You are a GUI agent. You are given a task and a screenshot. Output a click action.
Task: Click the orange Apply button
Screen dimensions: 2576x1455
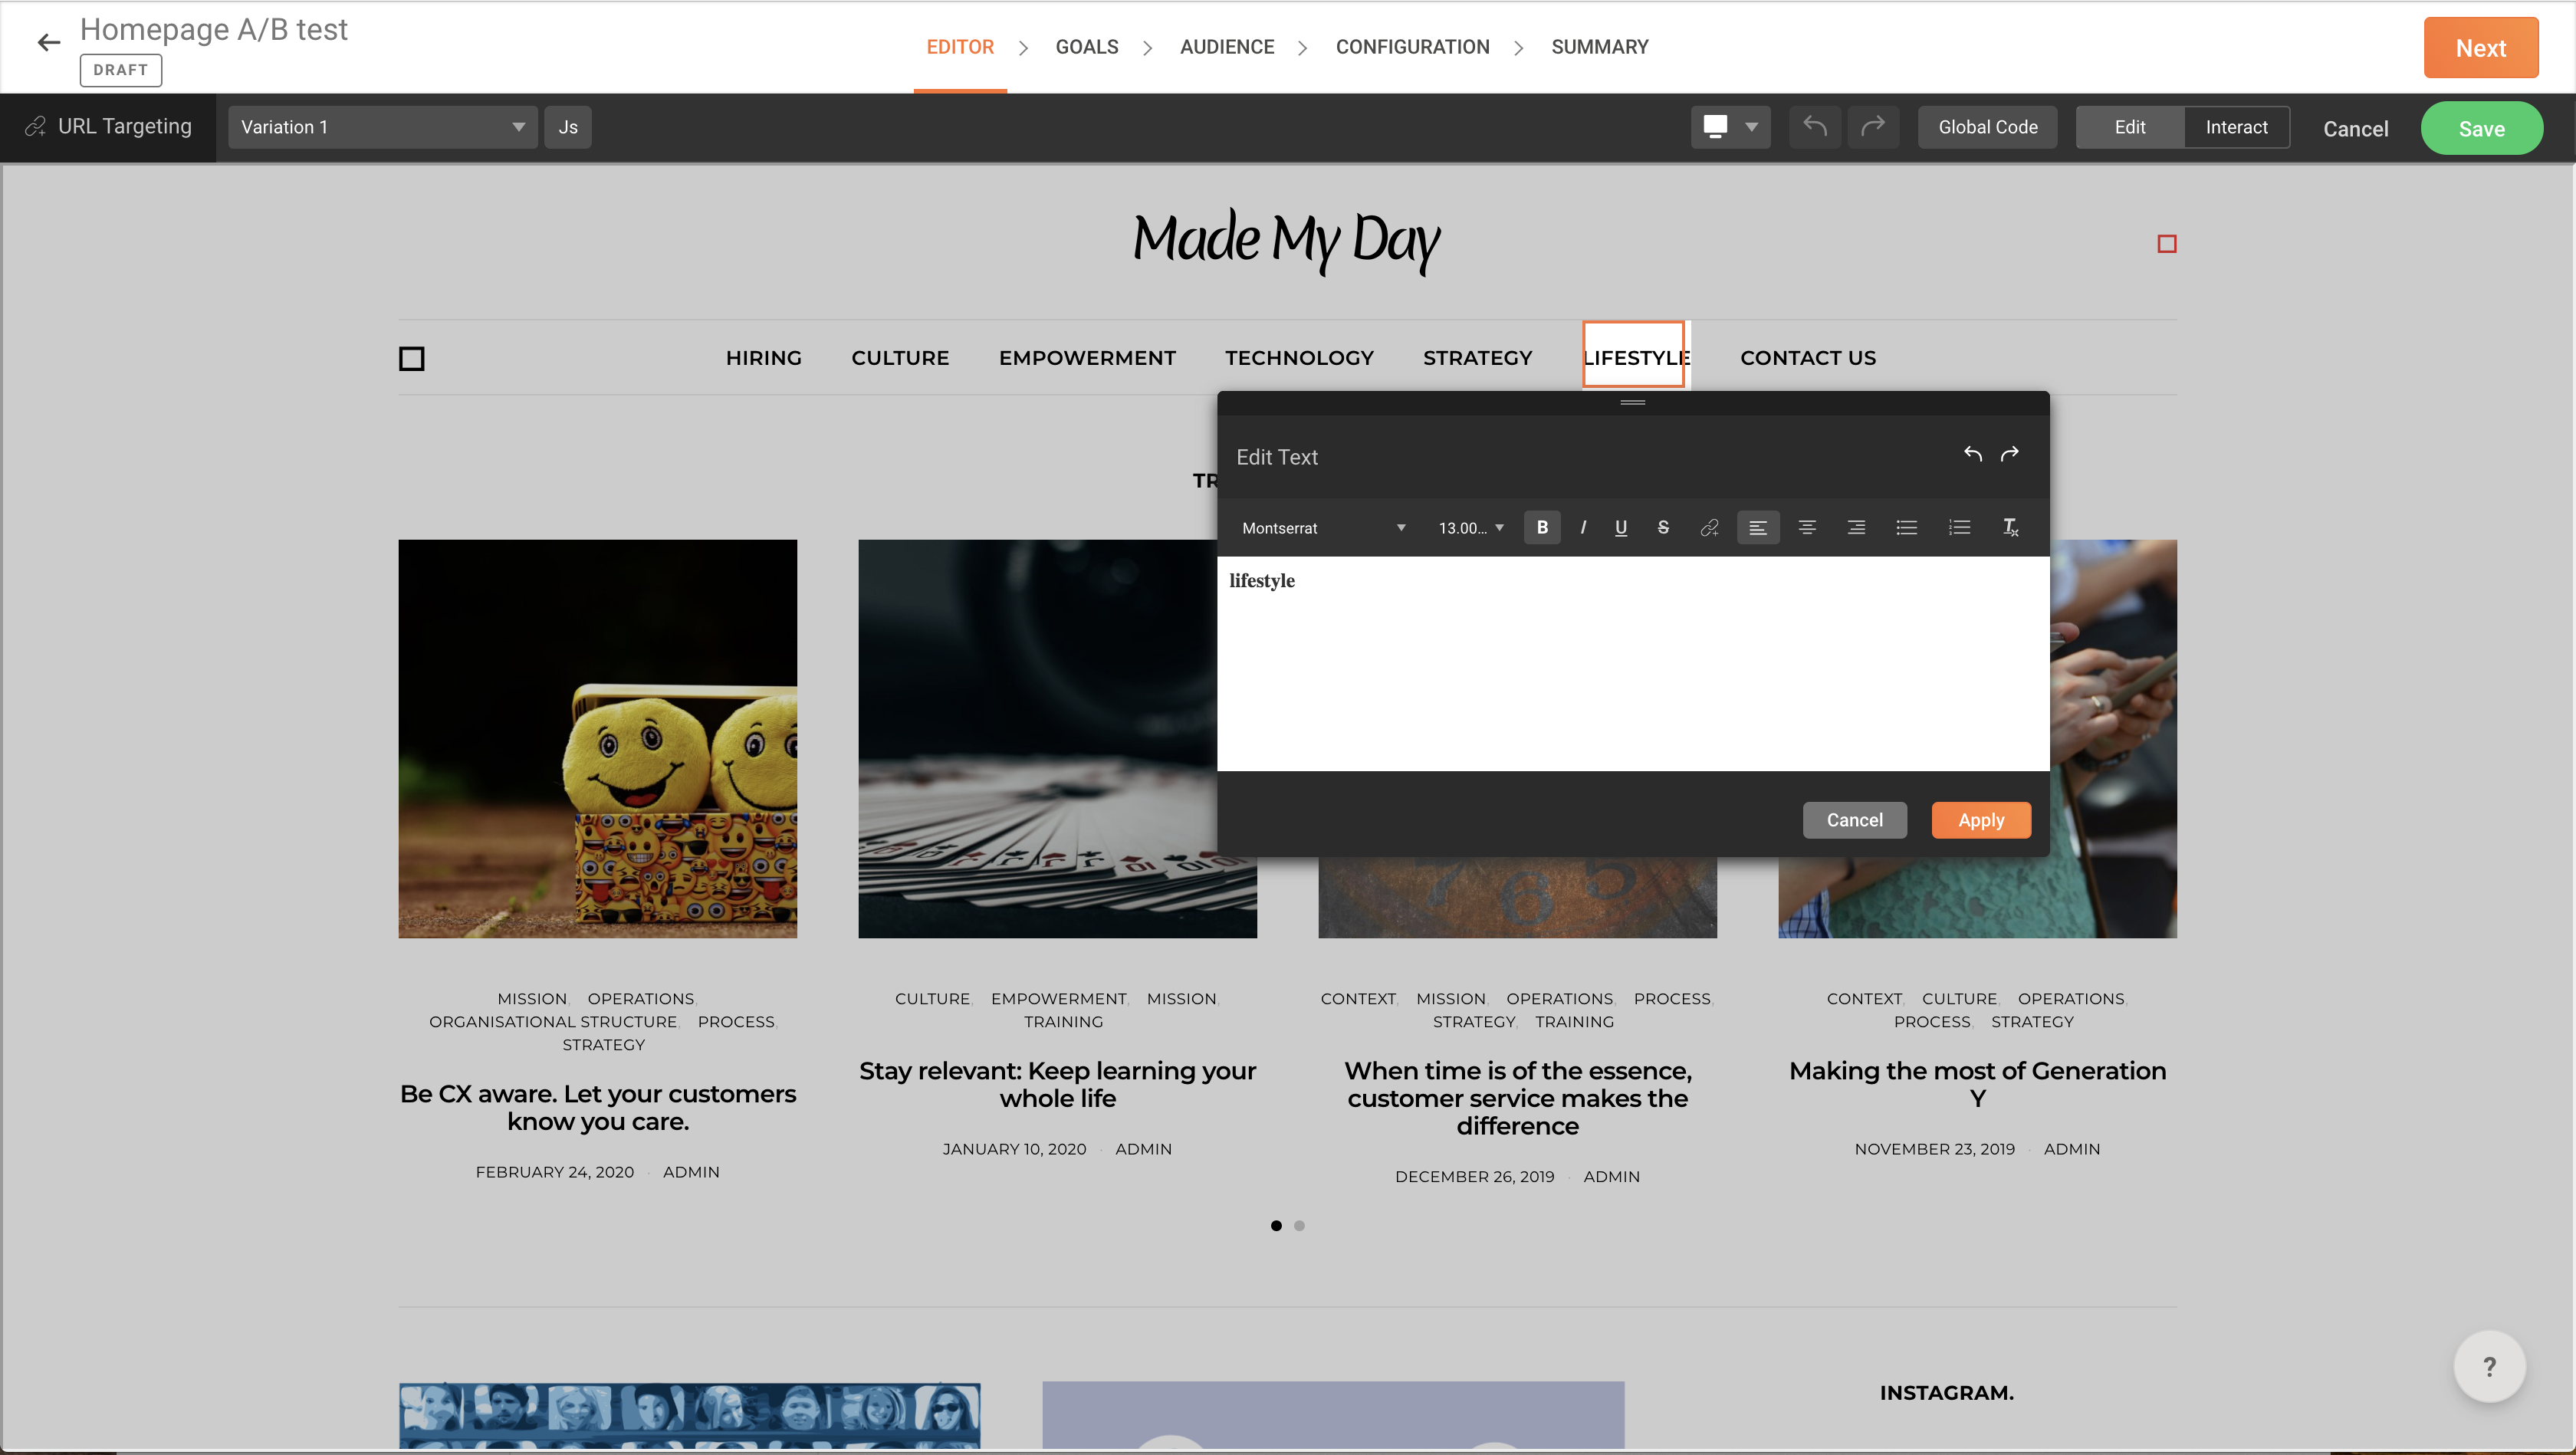tap(1980, 820)
